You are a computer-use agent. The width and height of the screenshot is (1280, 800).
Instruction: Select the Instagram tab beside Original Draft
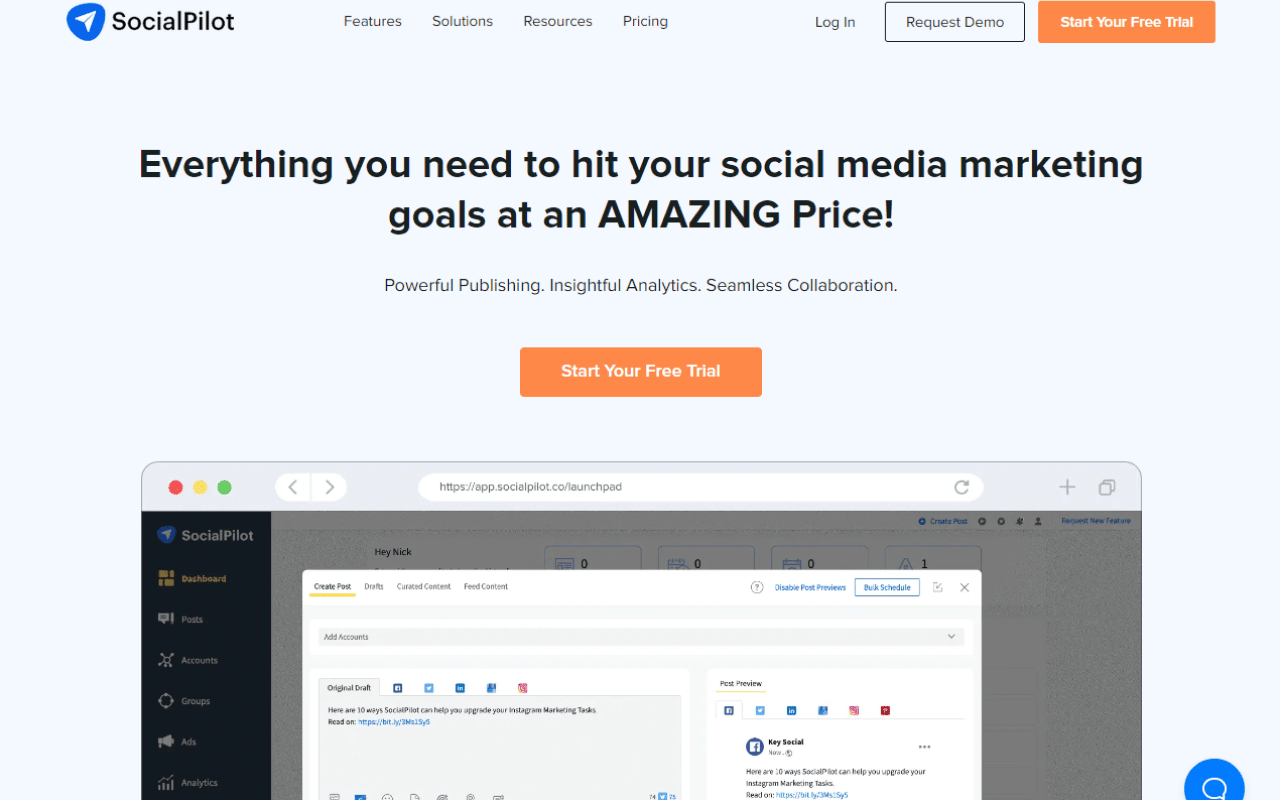[522, 688]
